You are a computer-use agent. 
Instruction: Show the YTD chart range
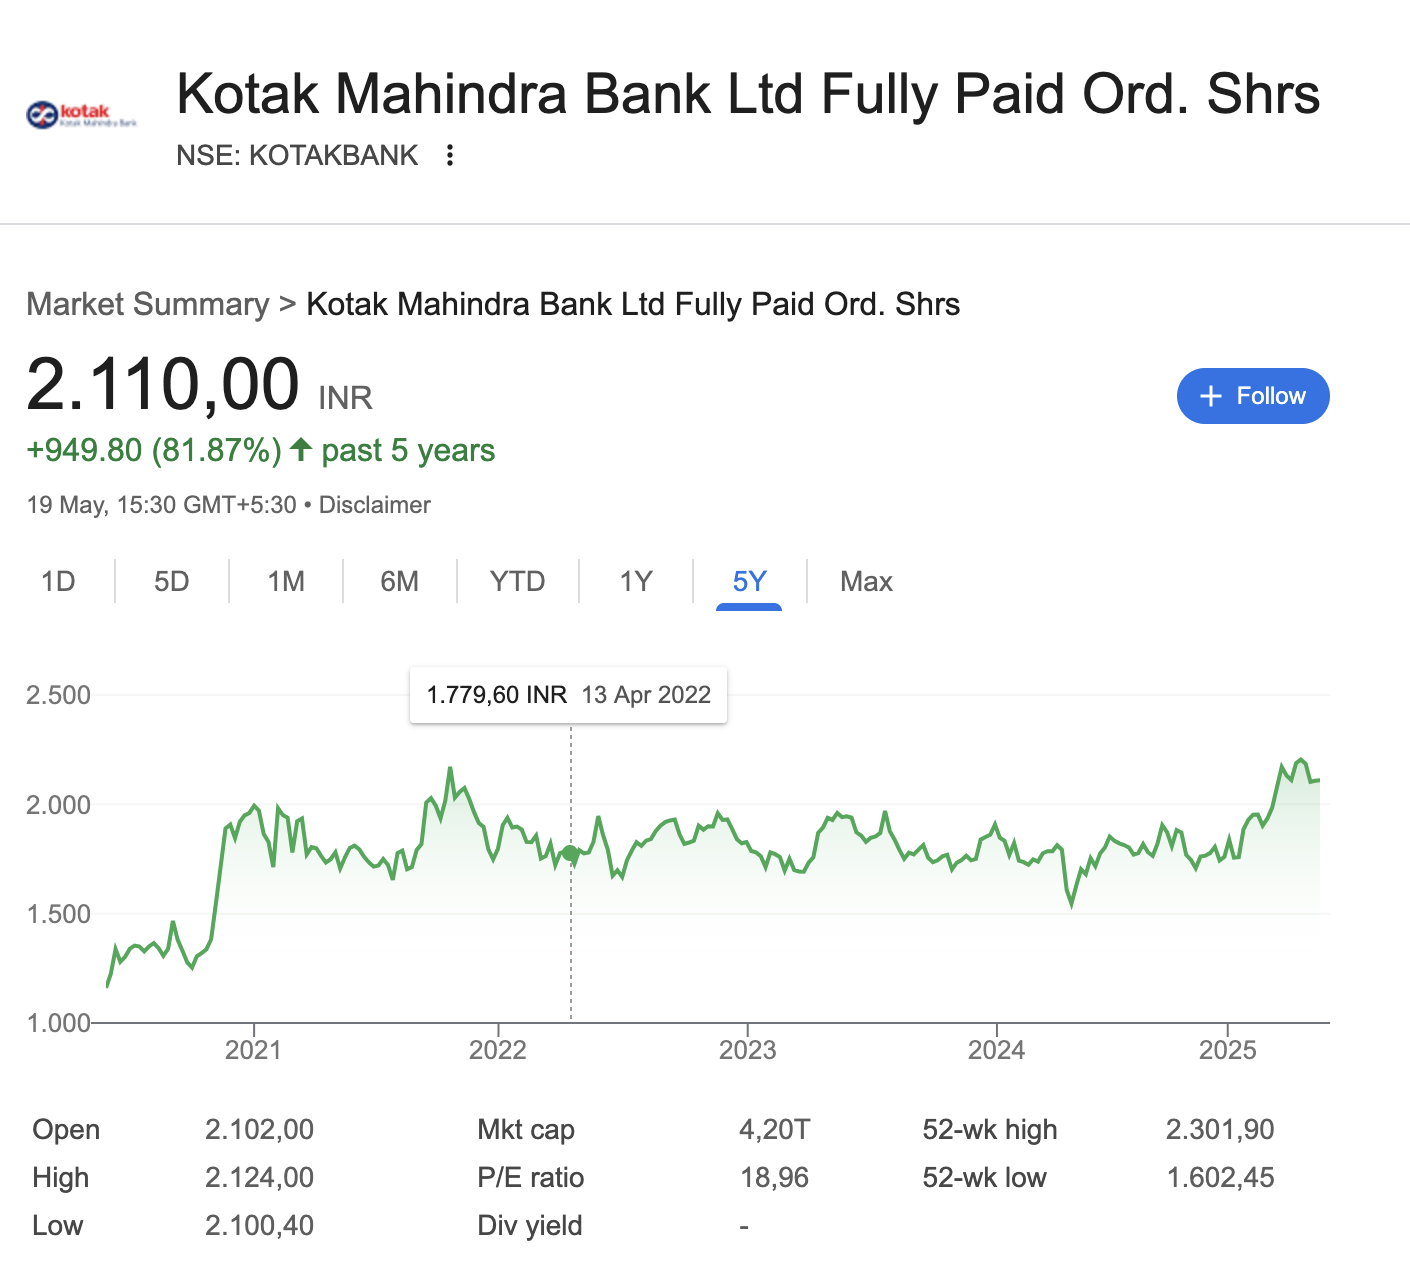pos(517,581)
